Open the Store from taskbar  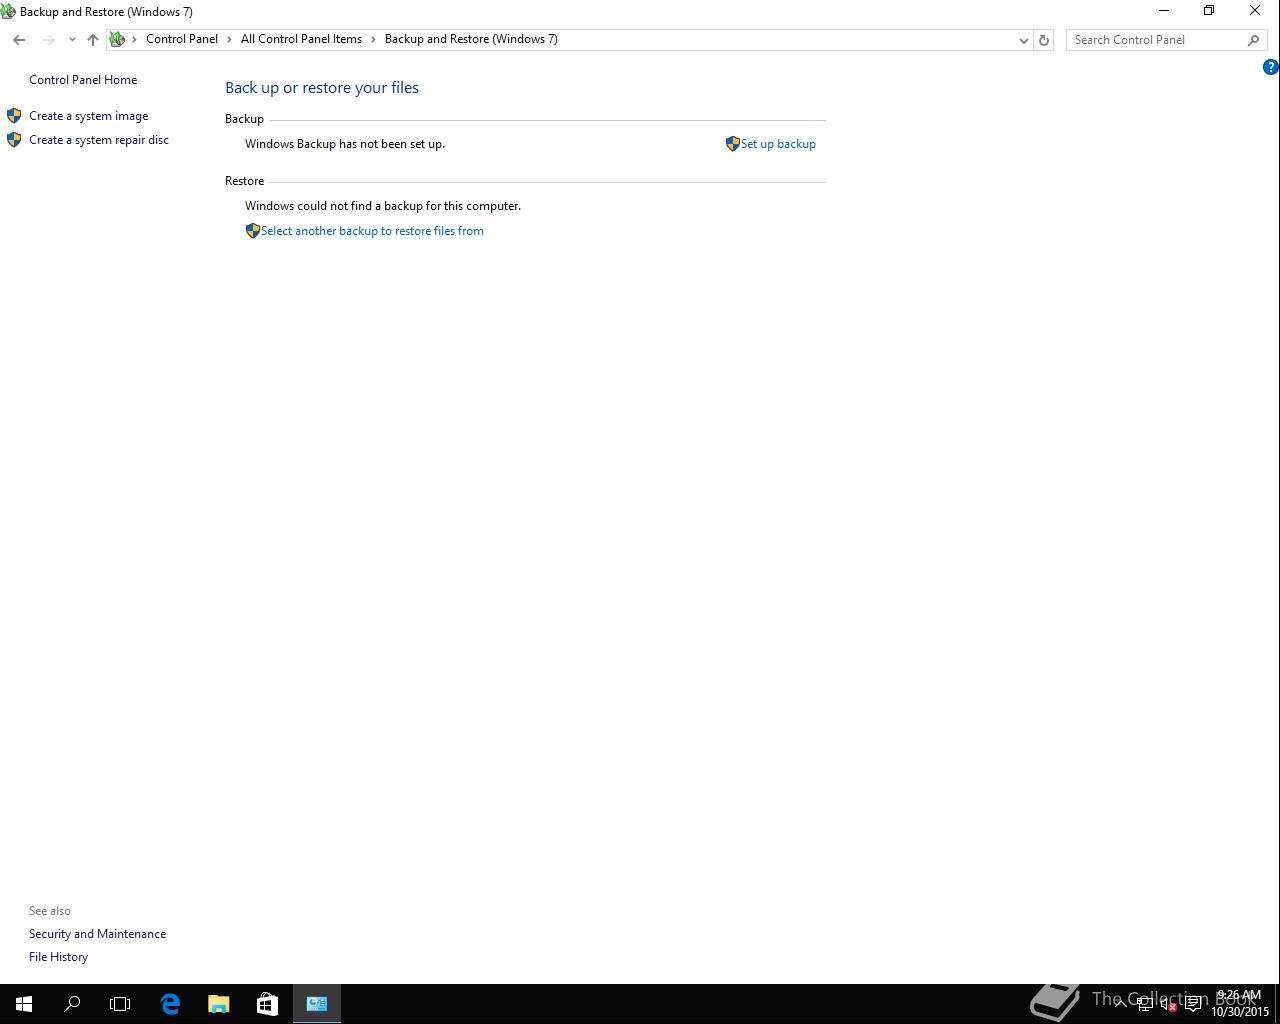point(267,1004)
